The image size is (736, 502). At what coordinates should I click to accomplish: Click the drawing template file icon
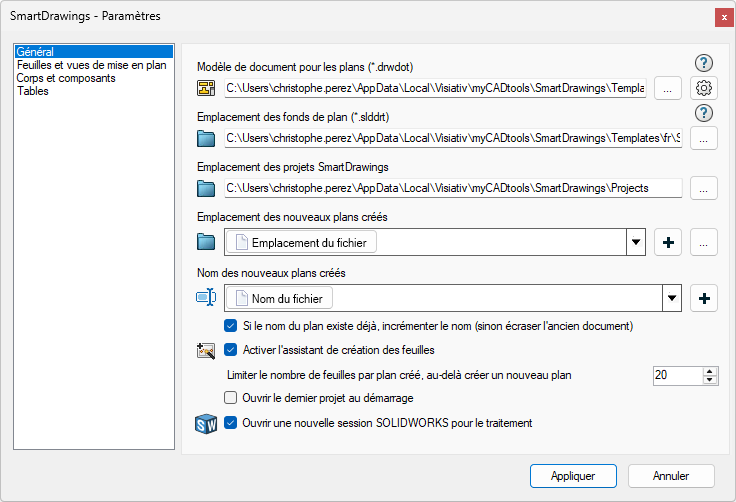point(206,88)
